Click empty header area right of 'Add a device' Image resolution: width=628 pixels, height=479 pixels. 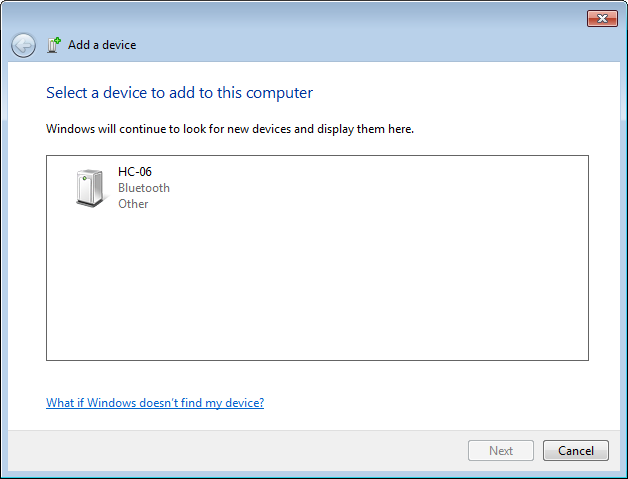tap(380, 45)
